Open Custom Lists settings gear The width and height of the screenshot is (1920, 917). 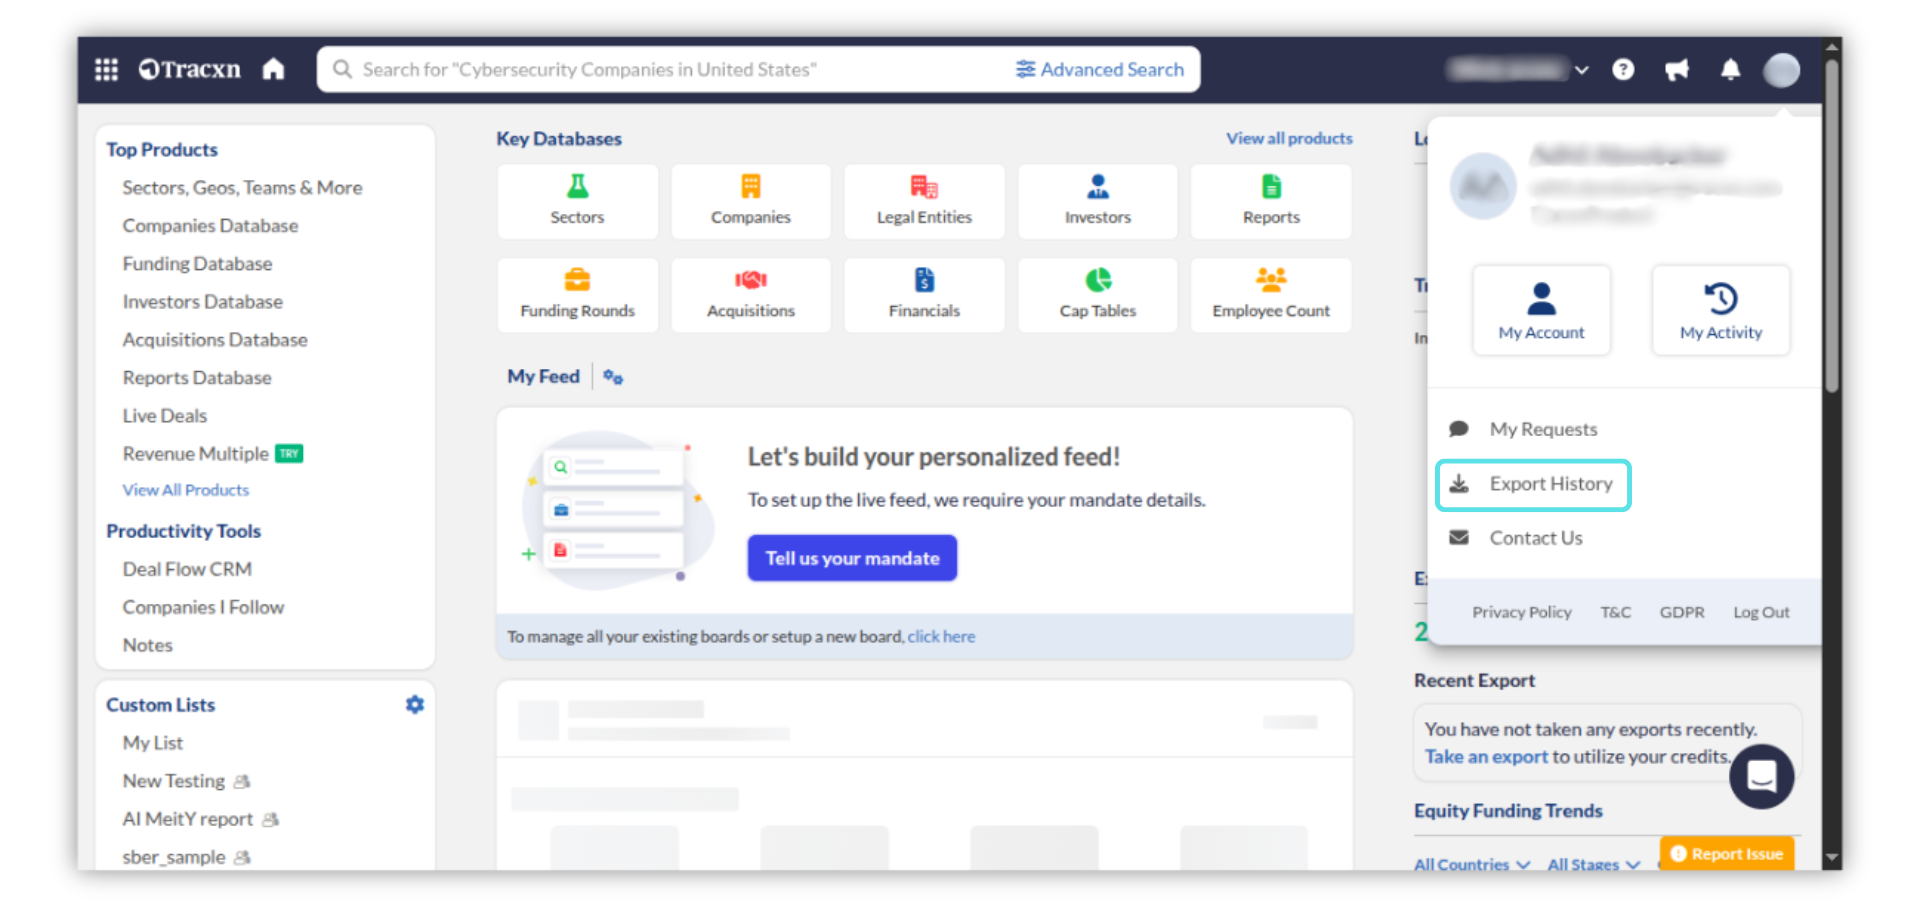415,705
